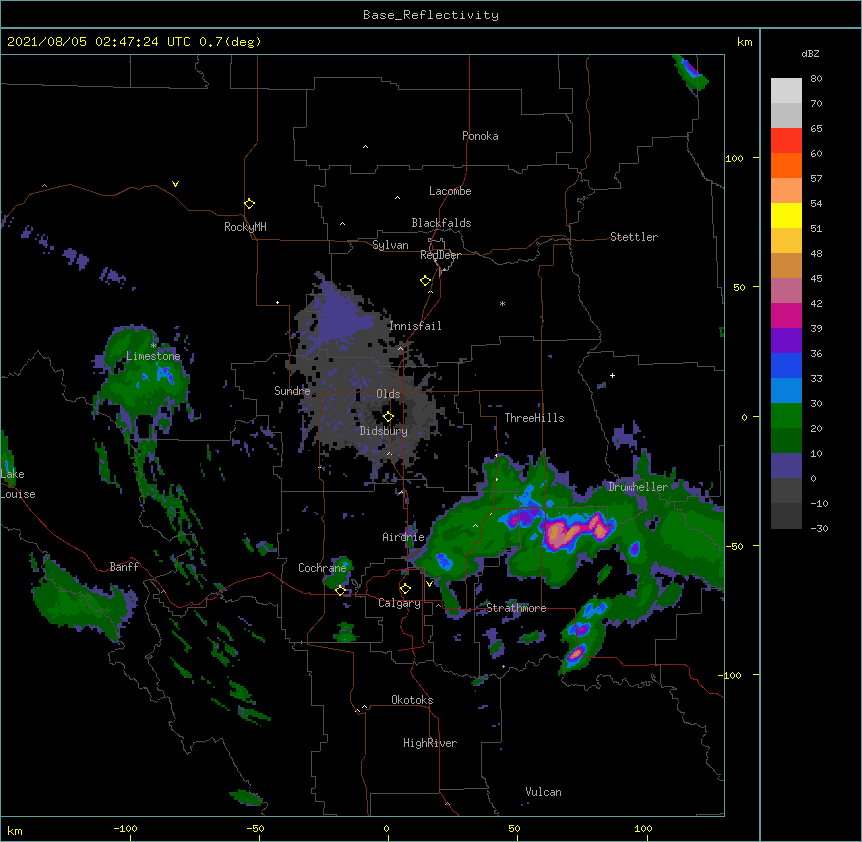The width and height of the screenshot is (862, 842).
Task: Select the purple legend swatch between 39 and 36
Action: tap(786, 341)
